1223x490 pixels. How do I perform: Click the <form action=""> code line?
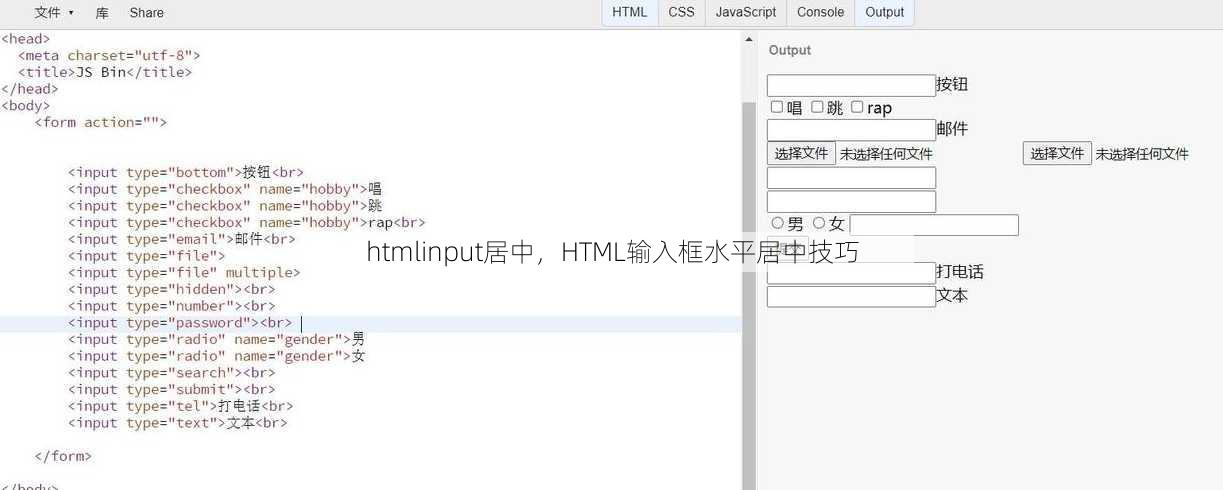pyautogui.click(x=100, y=122)
